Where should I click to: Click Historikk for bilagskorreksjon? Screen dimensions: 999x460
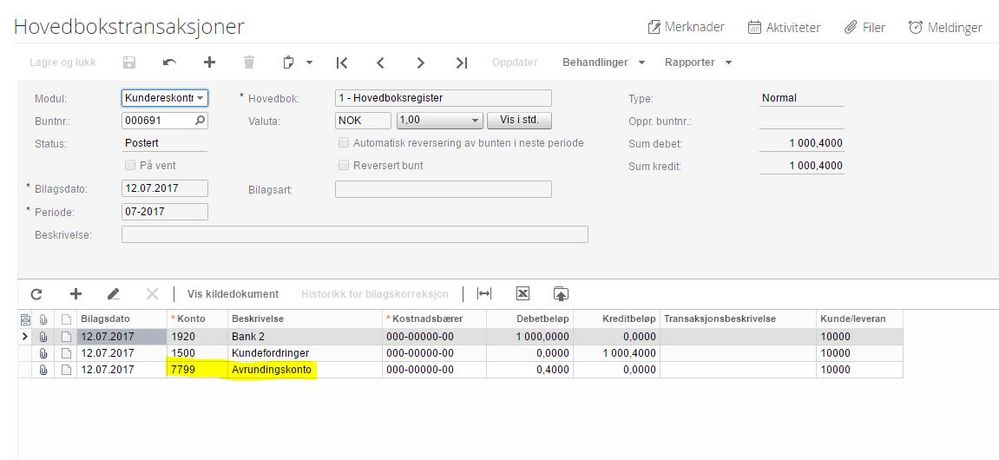(x=375, y=294)
